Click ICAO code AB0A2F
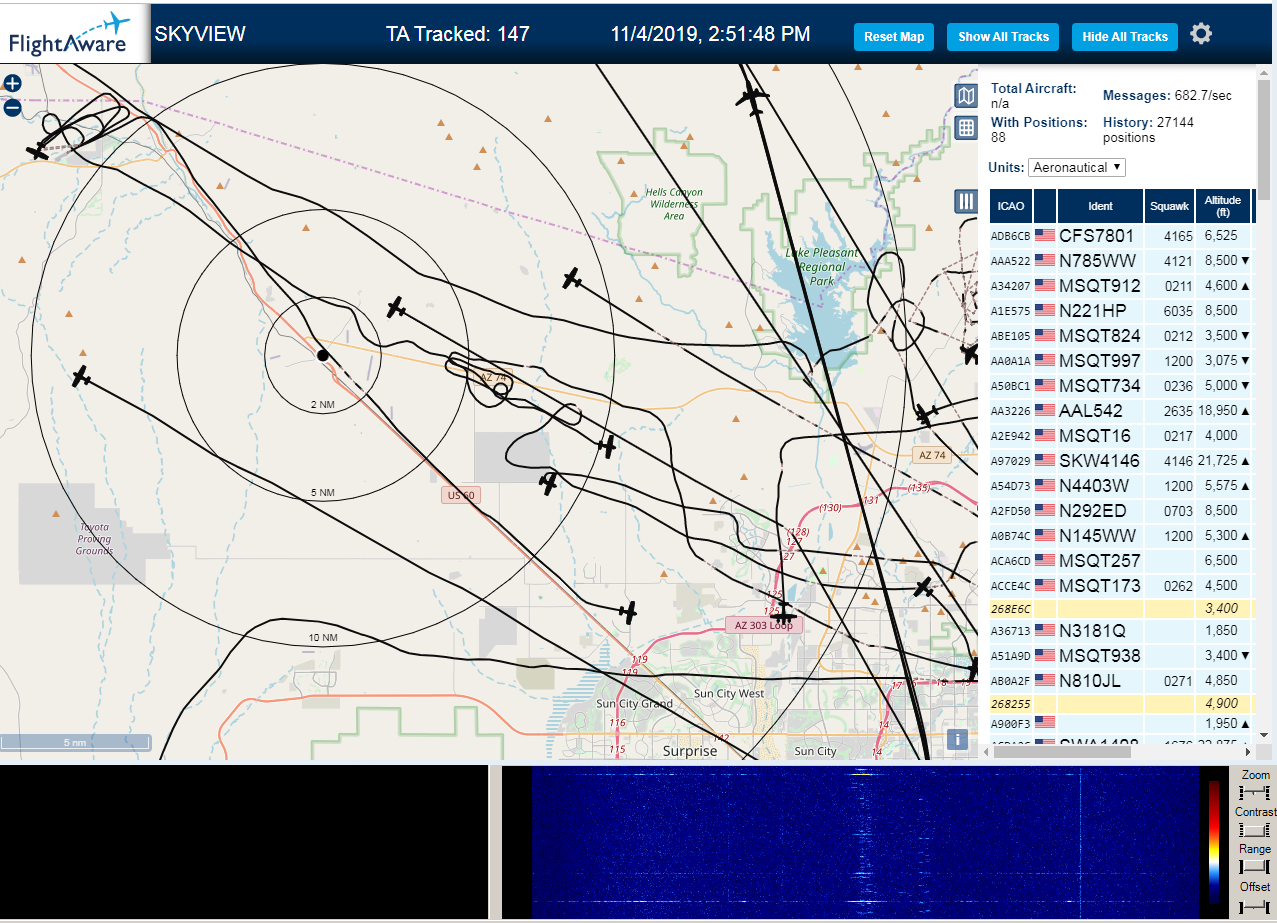This screenshot has width=1277, height=923. (1010, 681)
